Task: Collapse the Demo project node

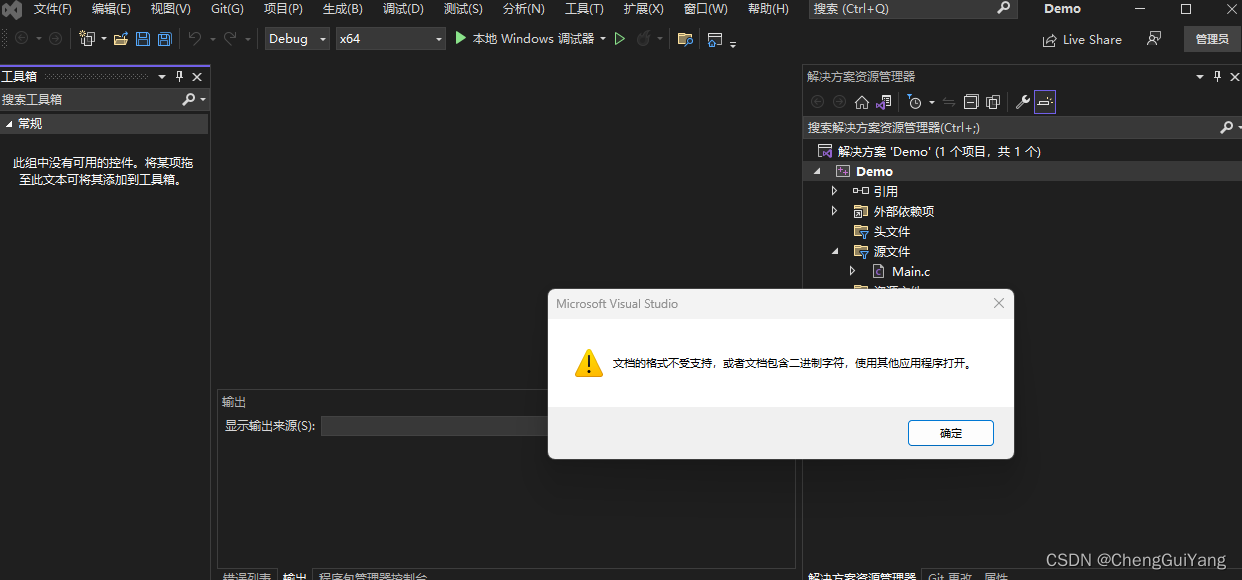Action: click(818, 172)
